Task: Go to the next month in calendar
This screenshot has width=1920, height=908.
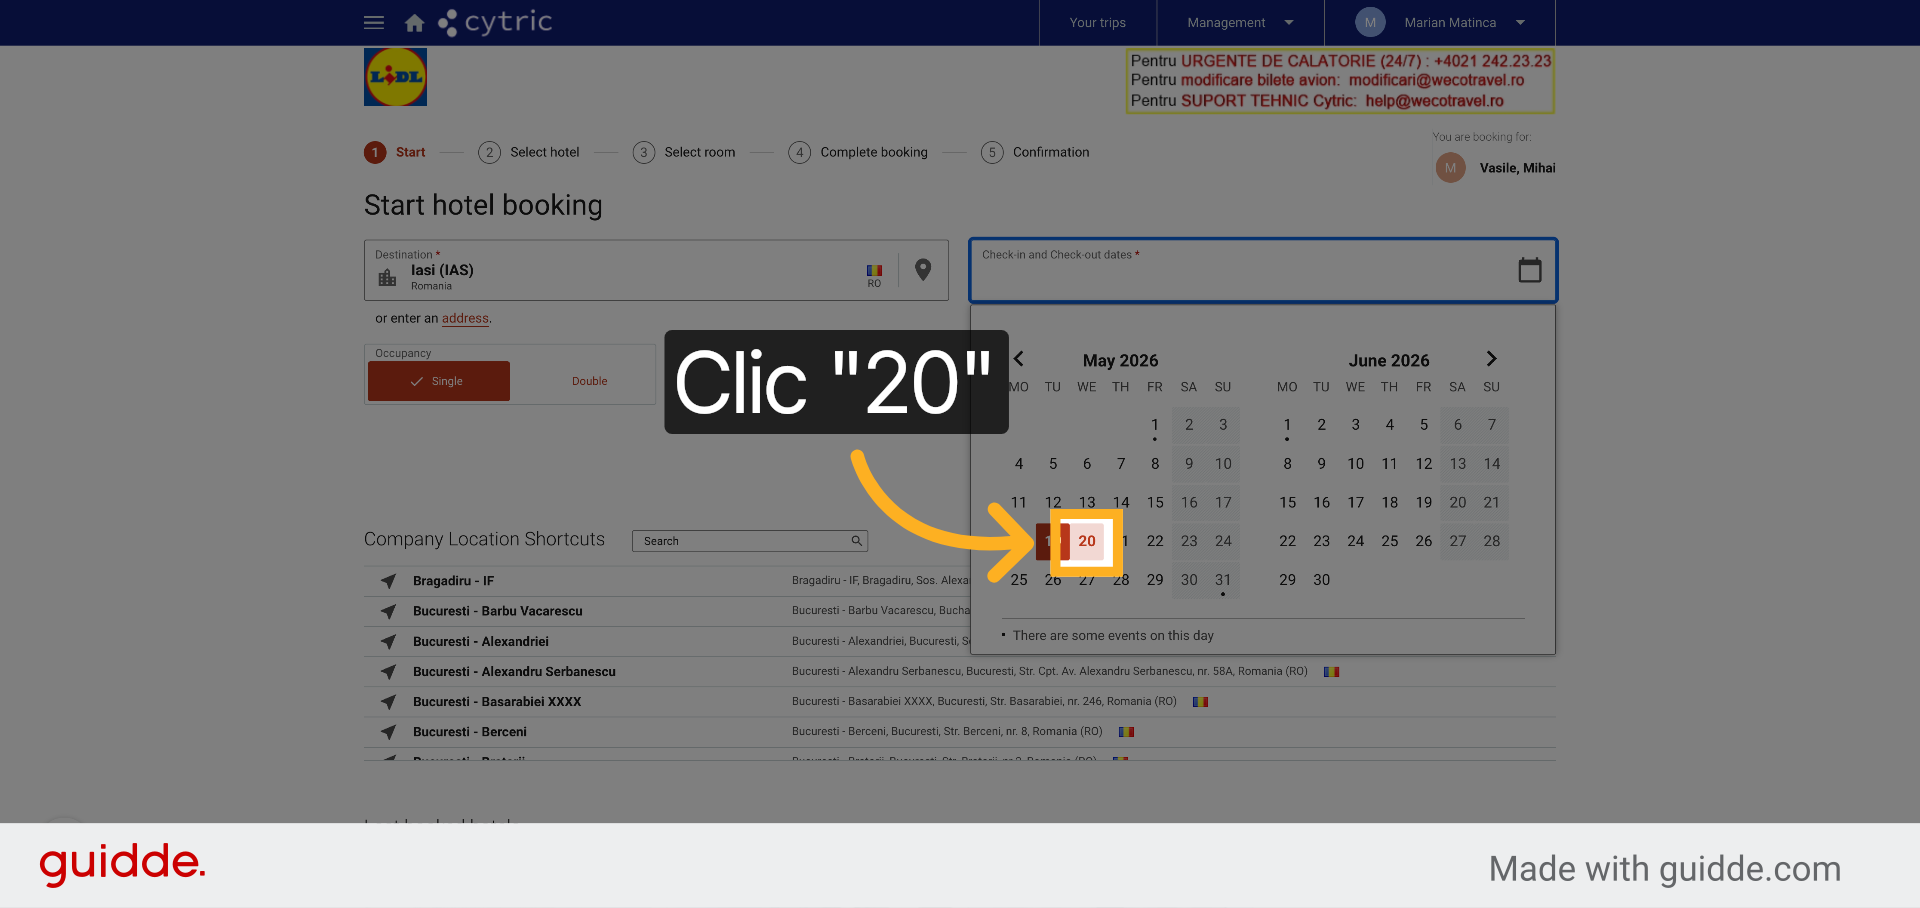Action: [x=1491, y=359]
